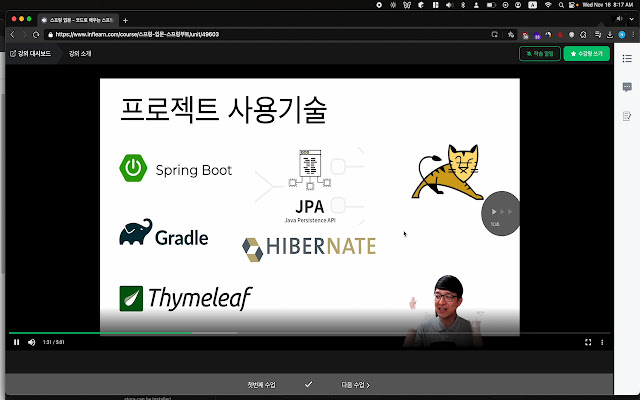The image size is (640, 400).
Task: Select the 스프링 입문 browser tab
Action: (x=78, y=20)
